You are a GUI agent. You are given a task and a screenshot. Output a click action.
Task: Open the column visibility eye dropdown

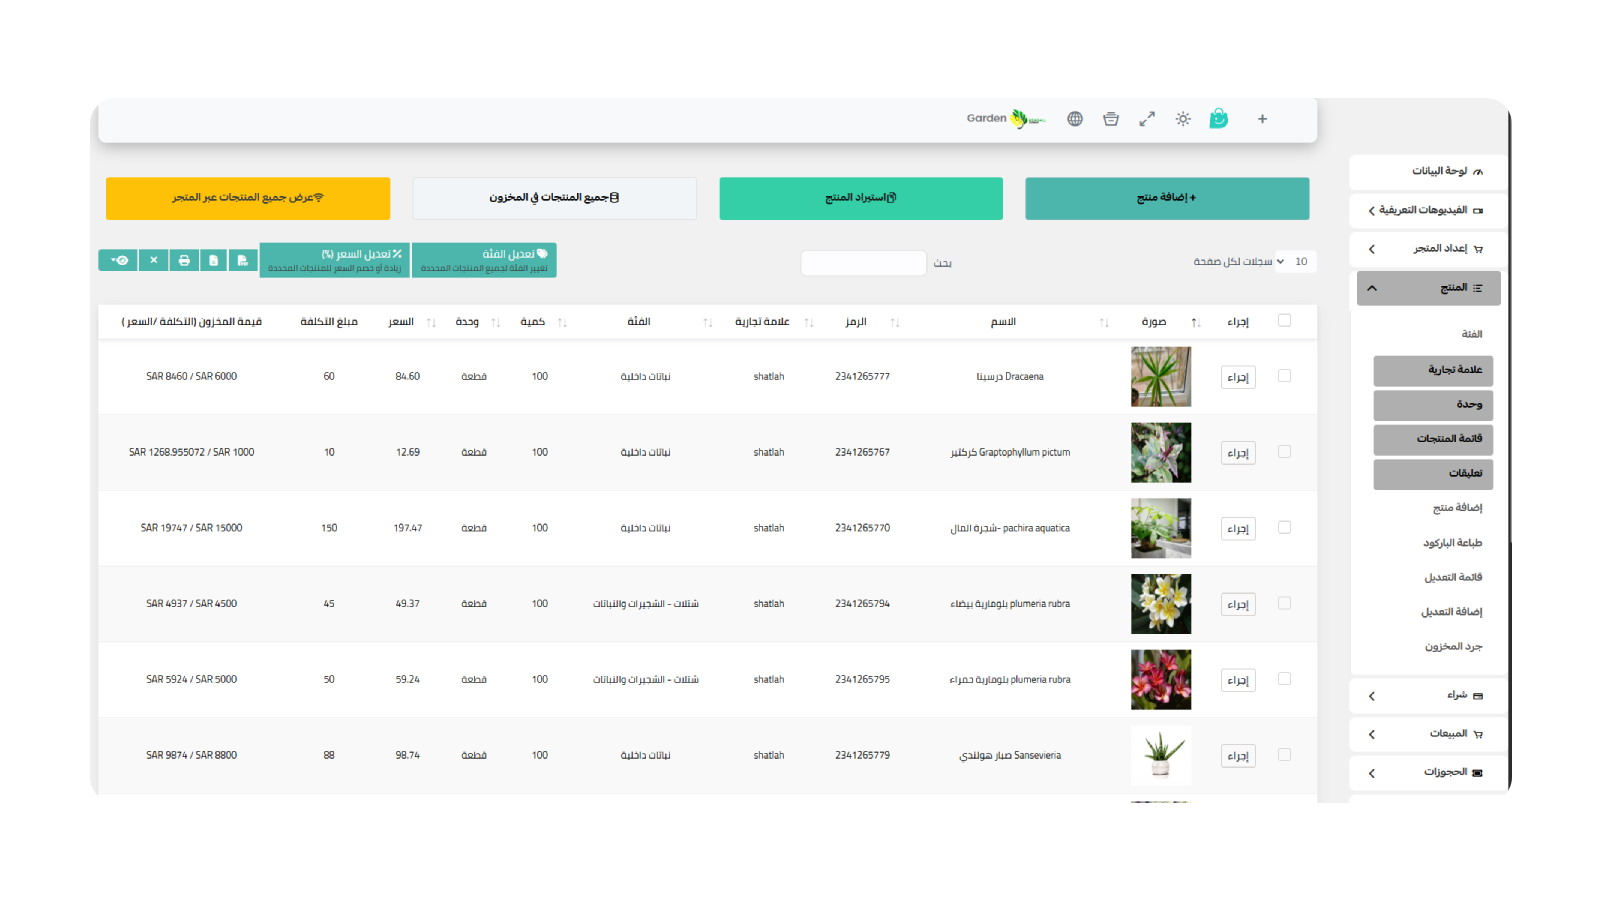118,260
